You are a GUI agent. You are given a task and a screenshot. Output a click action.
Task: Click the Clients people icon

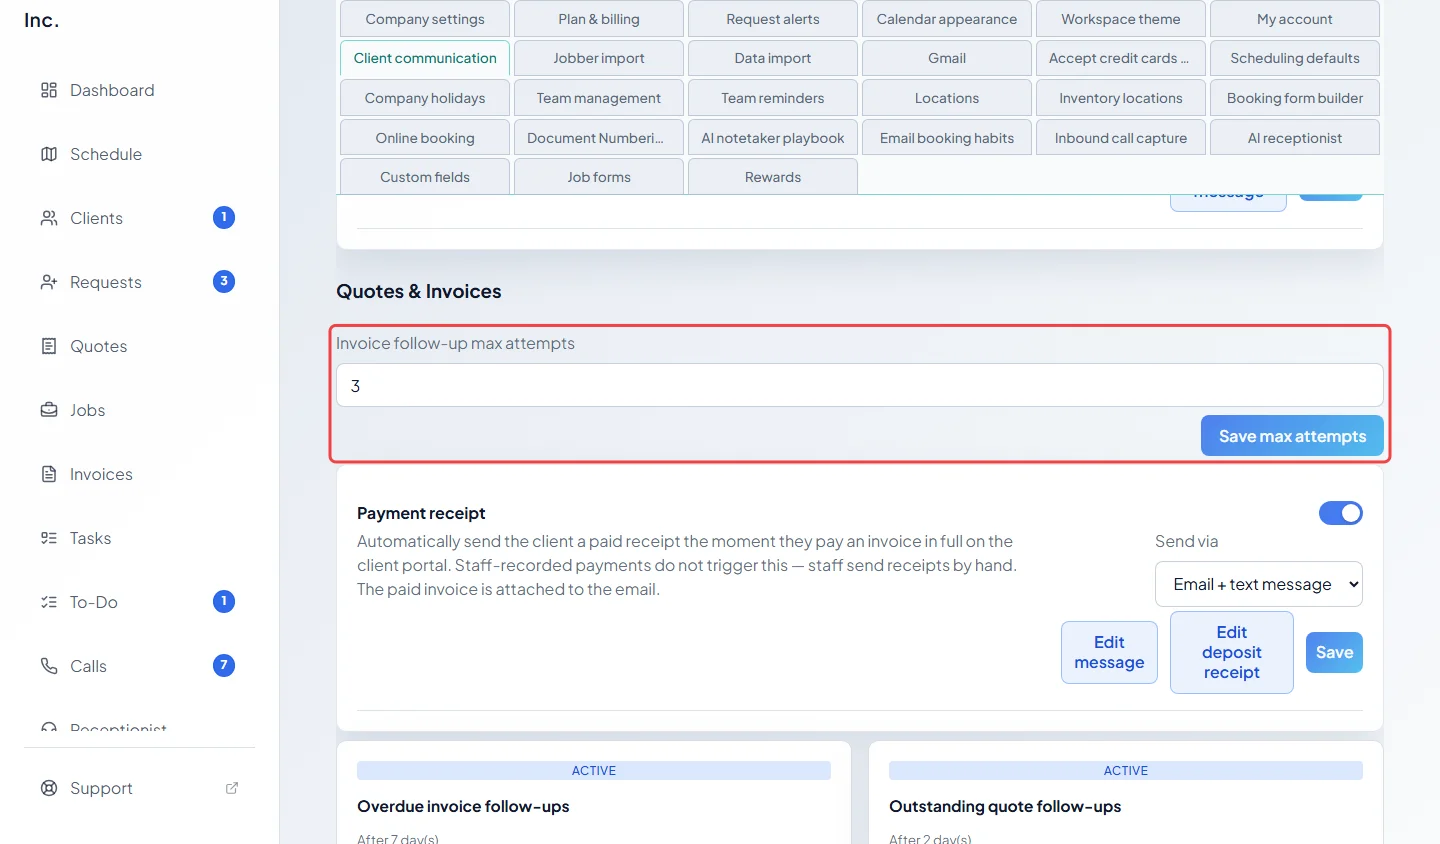(49, 218)
